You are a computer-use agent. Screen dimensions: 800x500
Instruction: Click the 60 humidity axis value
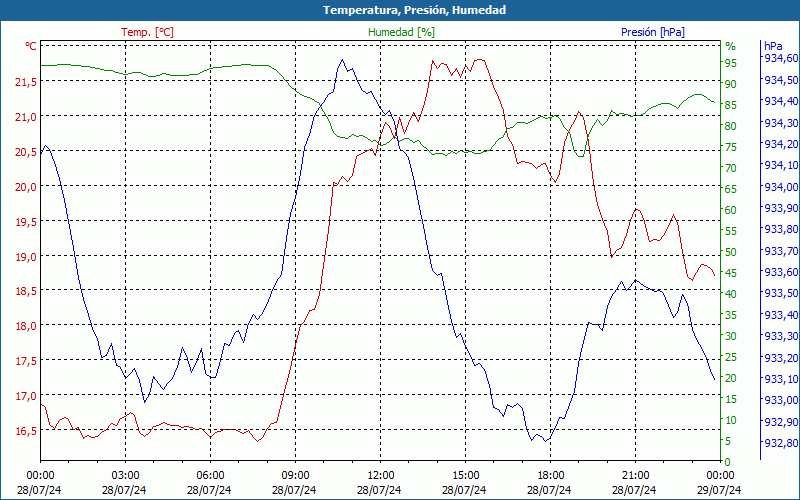[731, 210]
